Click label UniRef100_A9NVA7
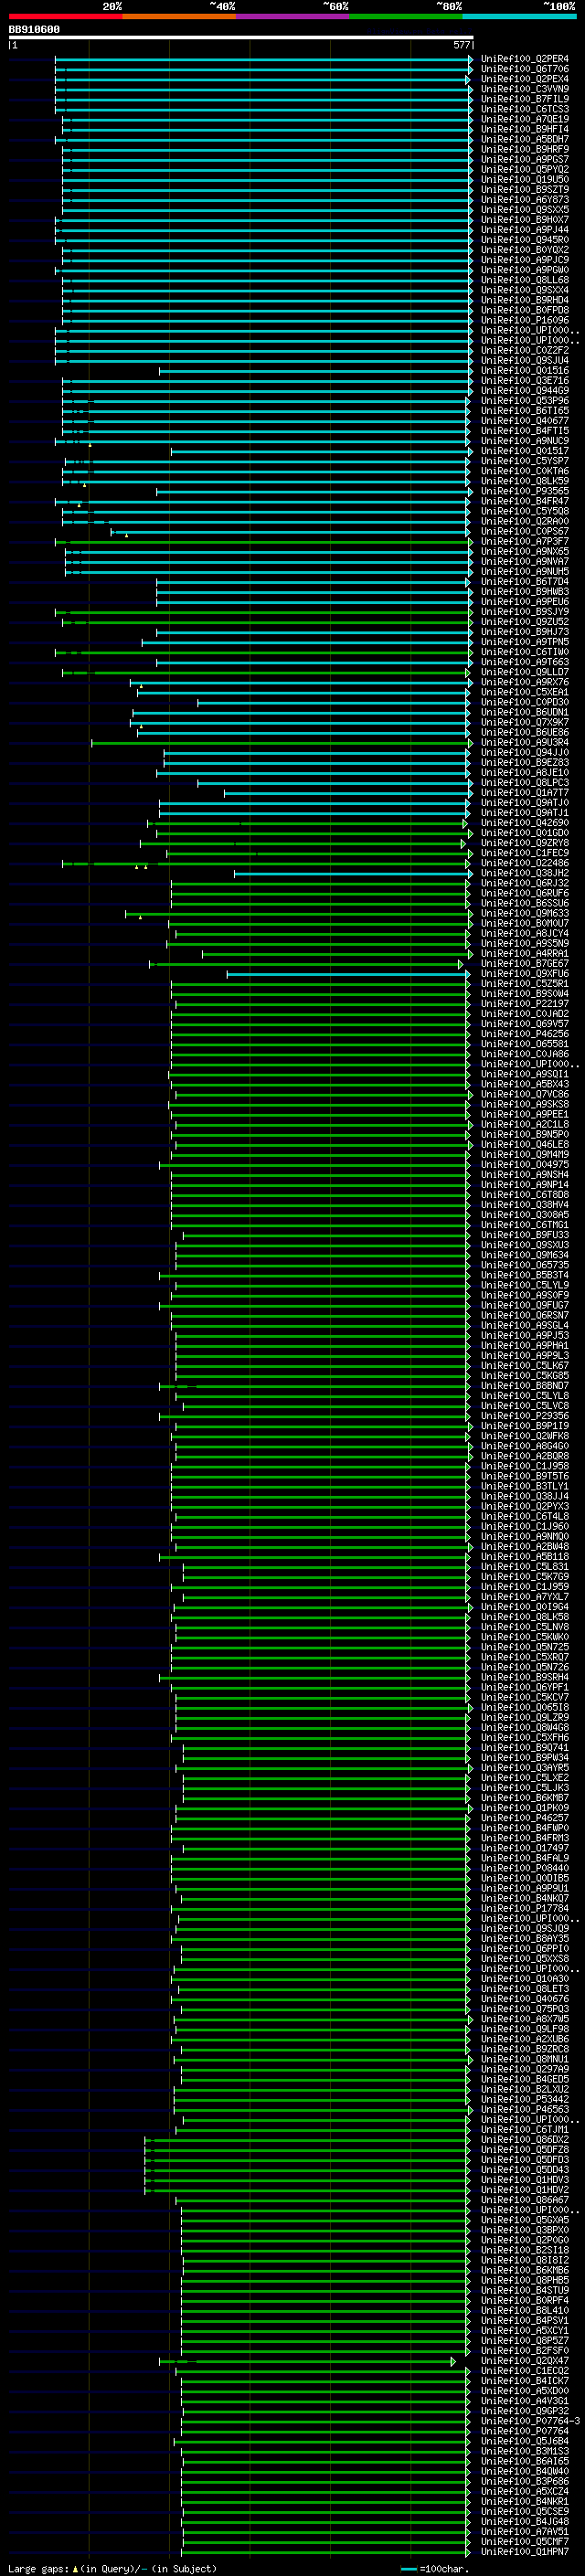This screenshot has height=2576, width=585. coord(524,562)
